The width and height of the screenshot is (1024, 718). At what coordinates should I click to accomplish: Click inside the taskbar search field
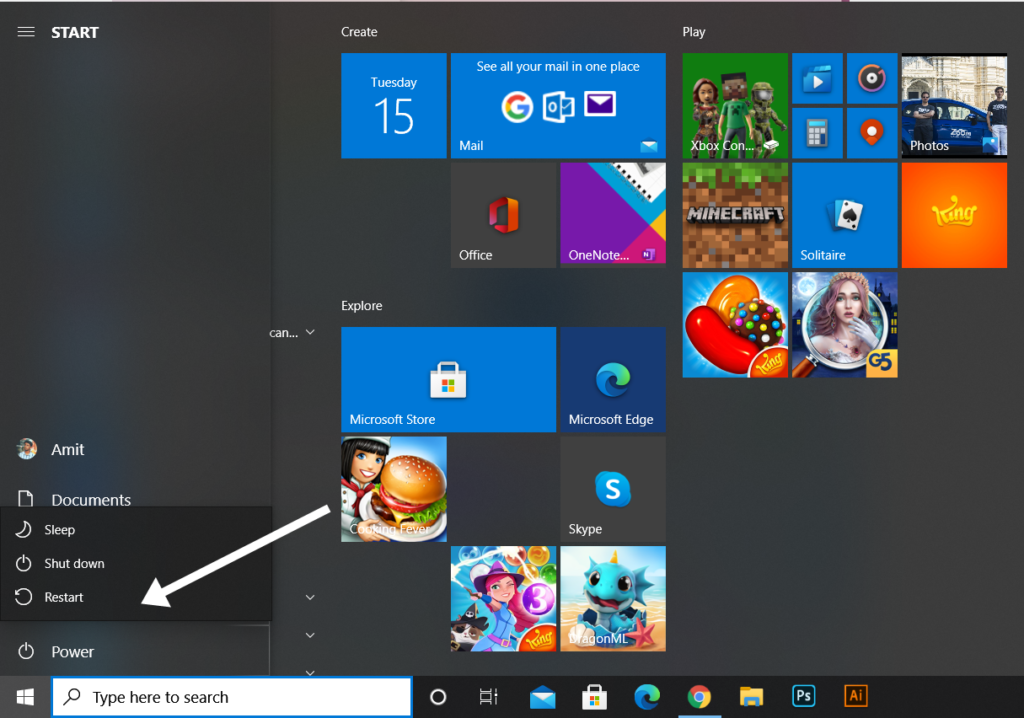[x=230, y=696]
